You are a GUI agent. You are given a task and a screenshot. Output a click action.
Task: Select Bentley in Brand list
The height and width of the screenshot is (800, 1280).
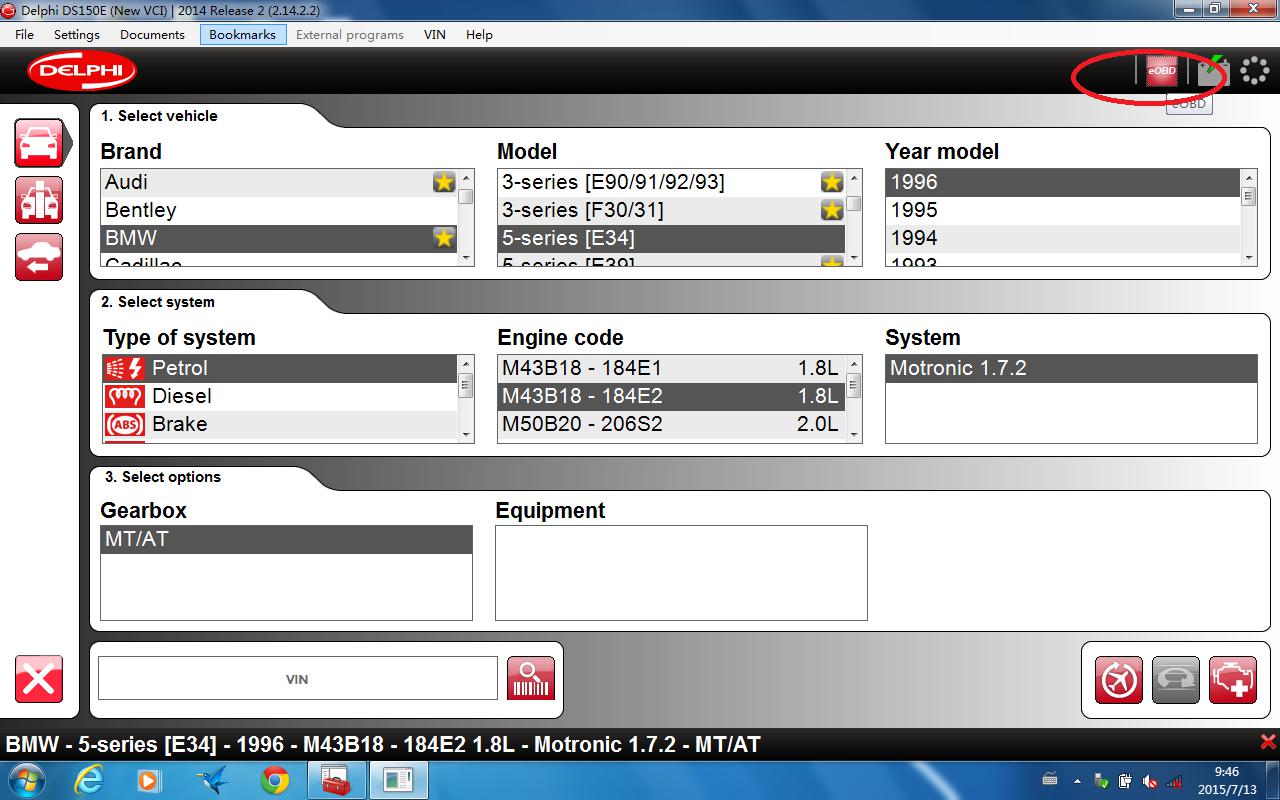(x=279, y=210)
